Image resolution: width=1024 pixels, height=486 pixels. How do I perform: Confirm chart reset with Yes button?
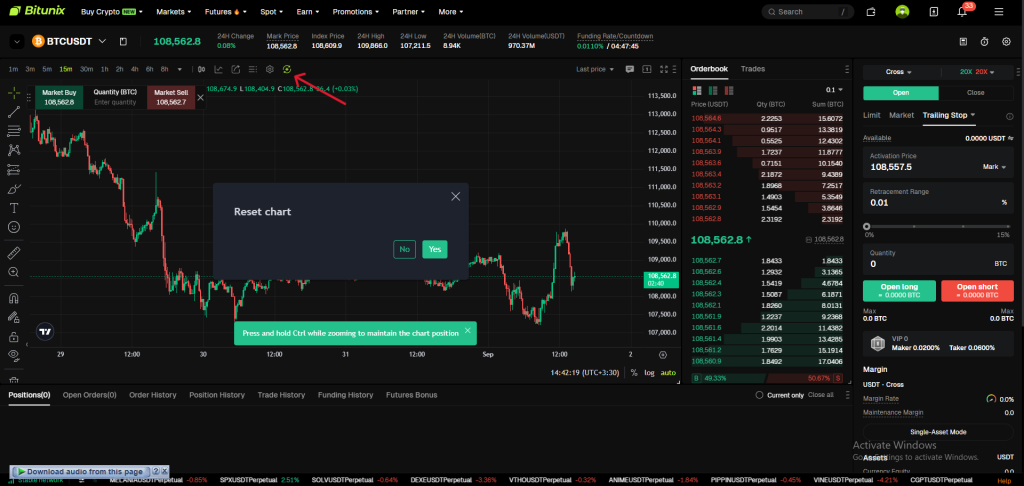coord(434,249)
